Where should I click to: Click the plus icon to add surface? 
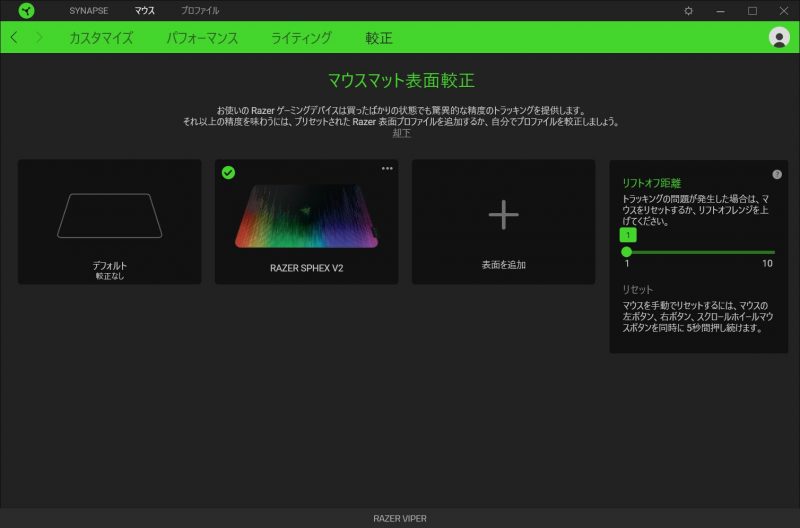tap(503, 214)
